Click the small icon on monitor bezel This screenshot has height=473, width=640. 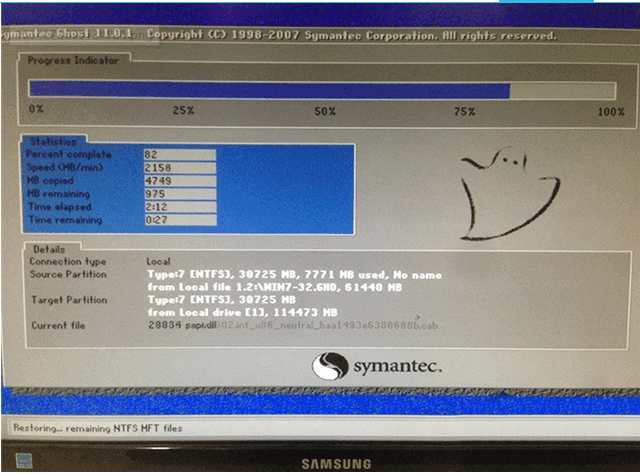pos(24,461)
